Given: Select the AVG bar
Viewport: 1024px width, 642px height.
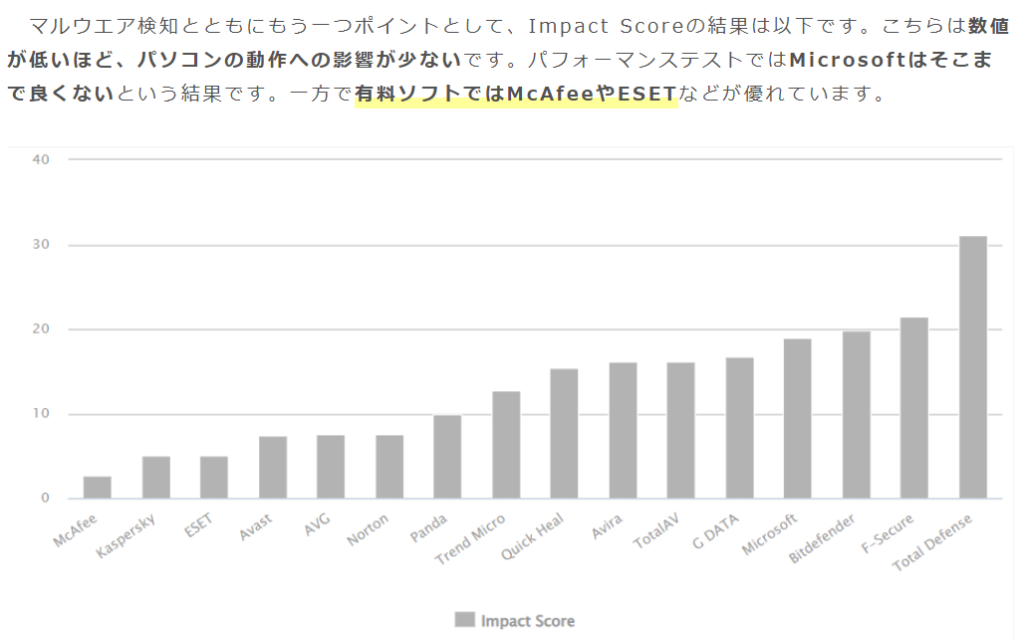Looking at the screenshot, I should (331, 467).
